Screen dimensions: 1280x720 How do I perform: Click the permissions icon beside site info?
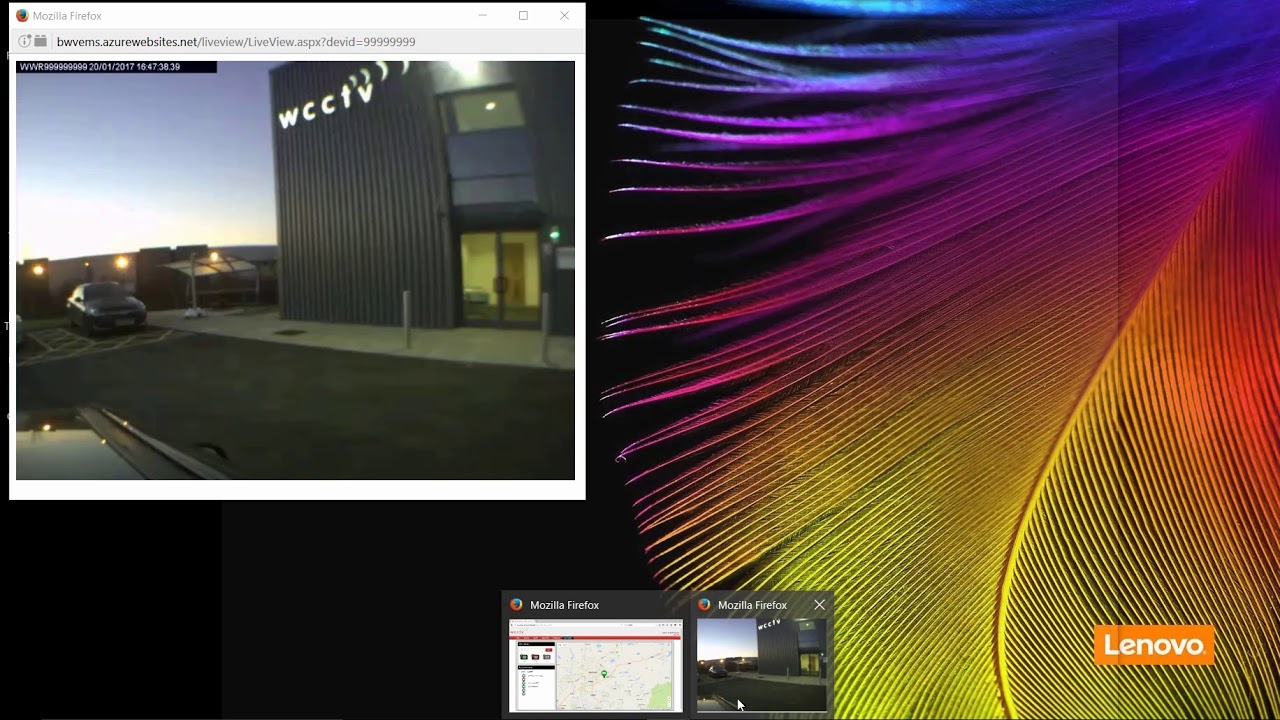pos(41,42)
